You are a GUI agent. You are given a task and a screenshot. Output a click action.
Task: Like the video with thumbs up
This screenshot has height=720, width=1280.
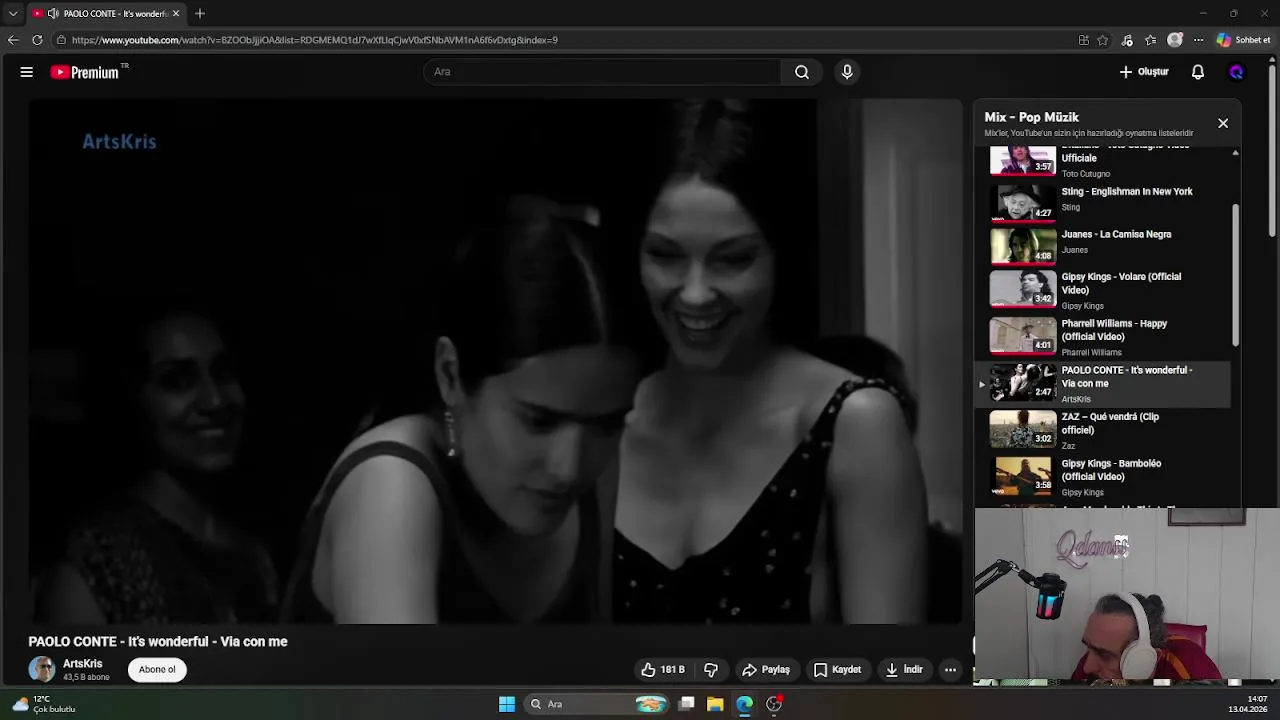tap(664, 670)
